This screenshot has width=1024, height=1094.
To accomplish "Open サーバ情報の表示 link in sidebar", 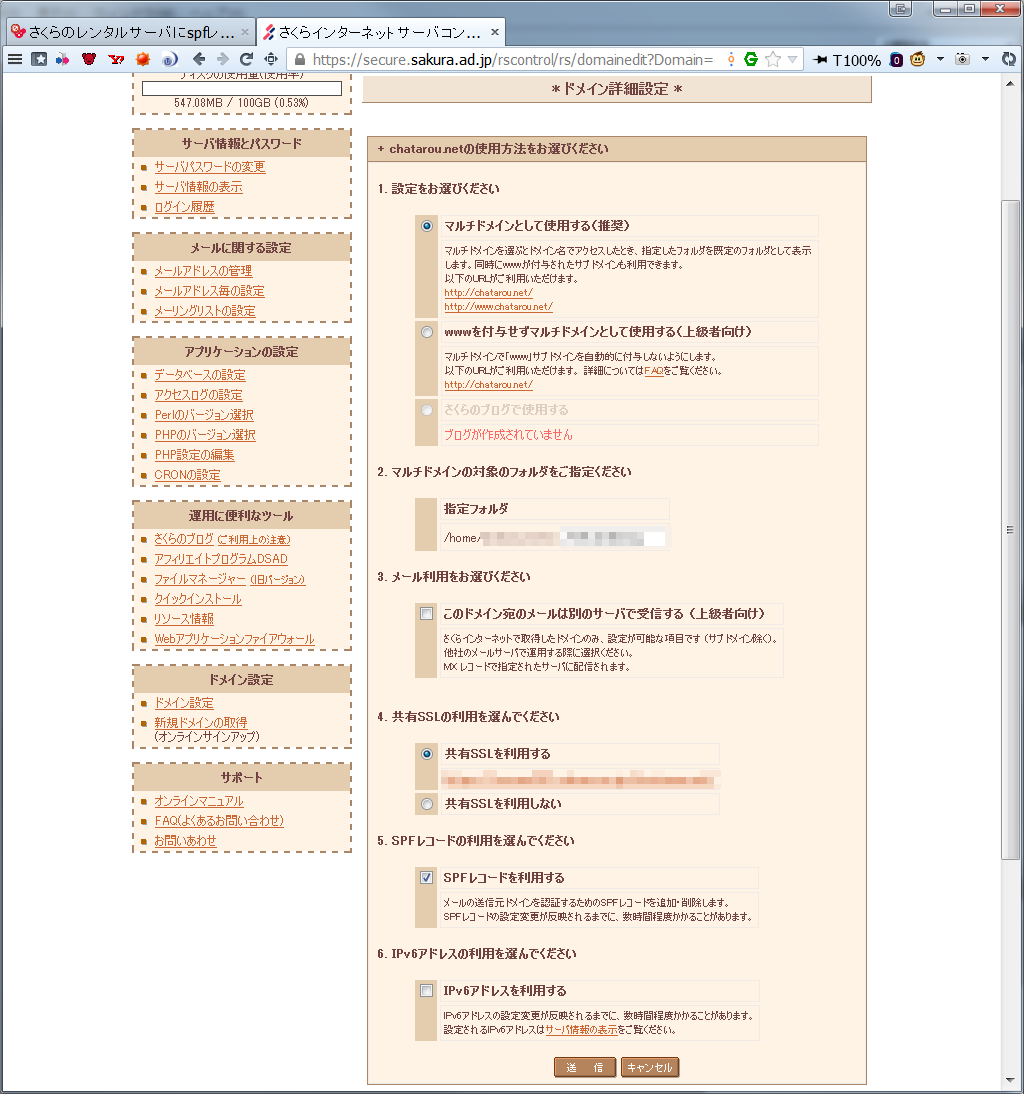I will click(x=199, y=187).
